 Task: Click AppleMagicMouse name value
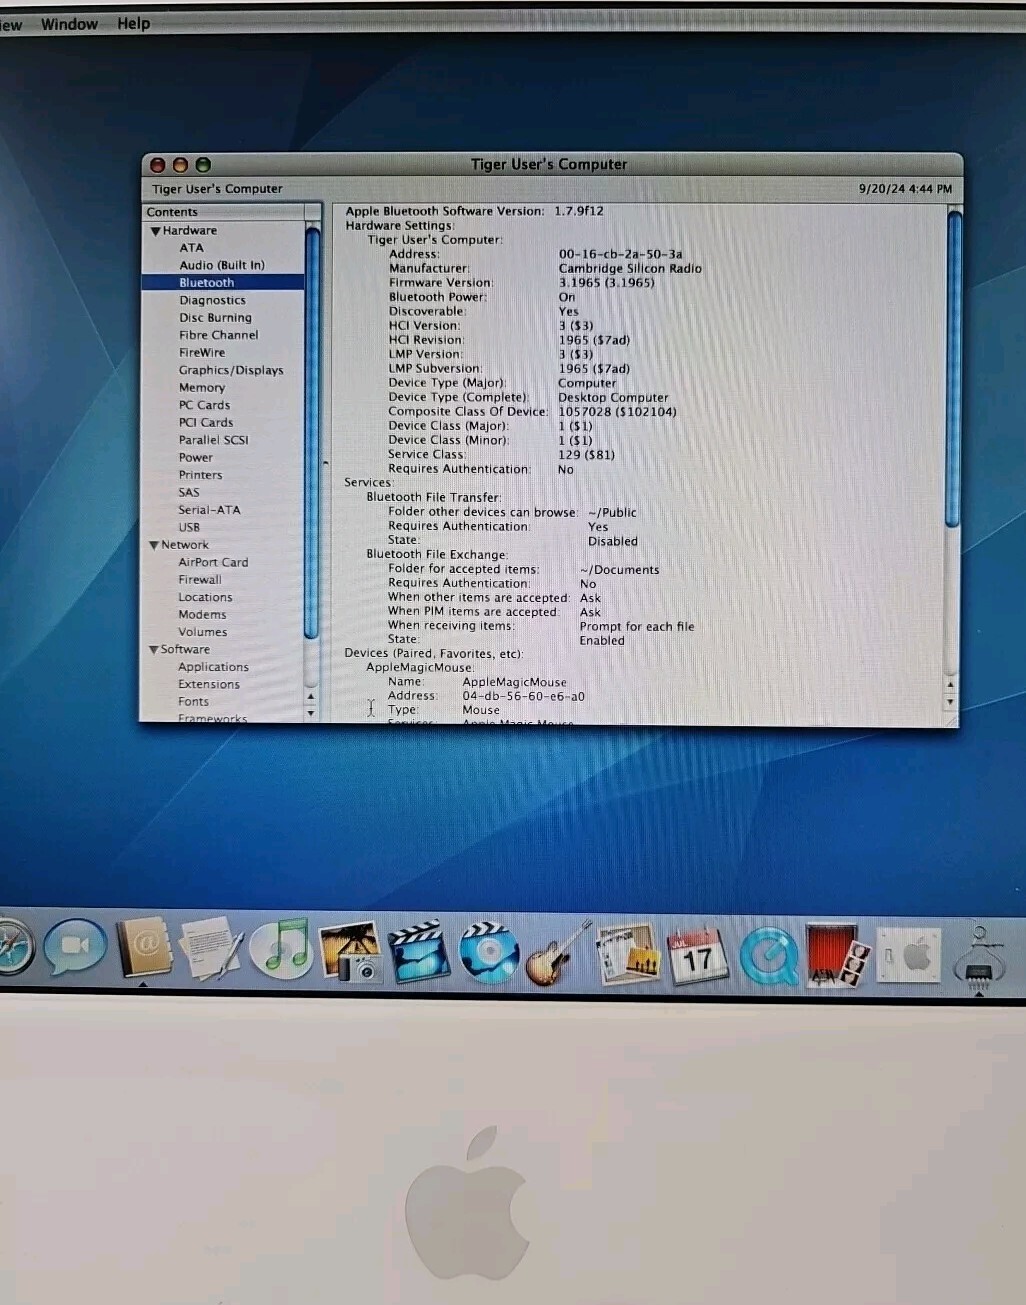(x=514, y=683)
